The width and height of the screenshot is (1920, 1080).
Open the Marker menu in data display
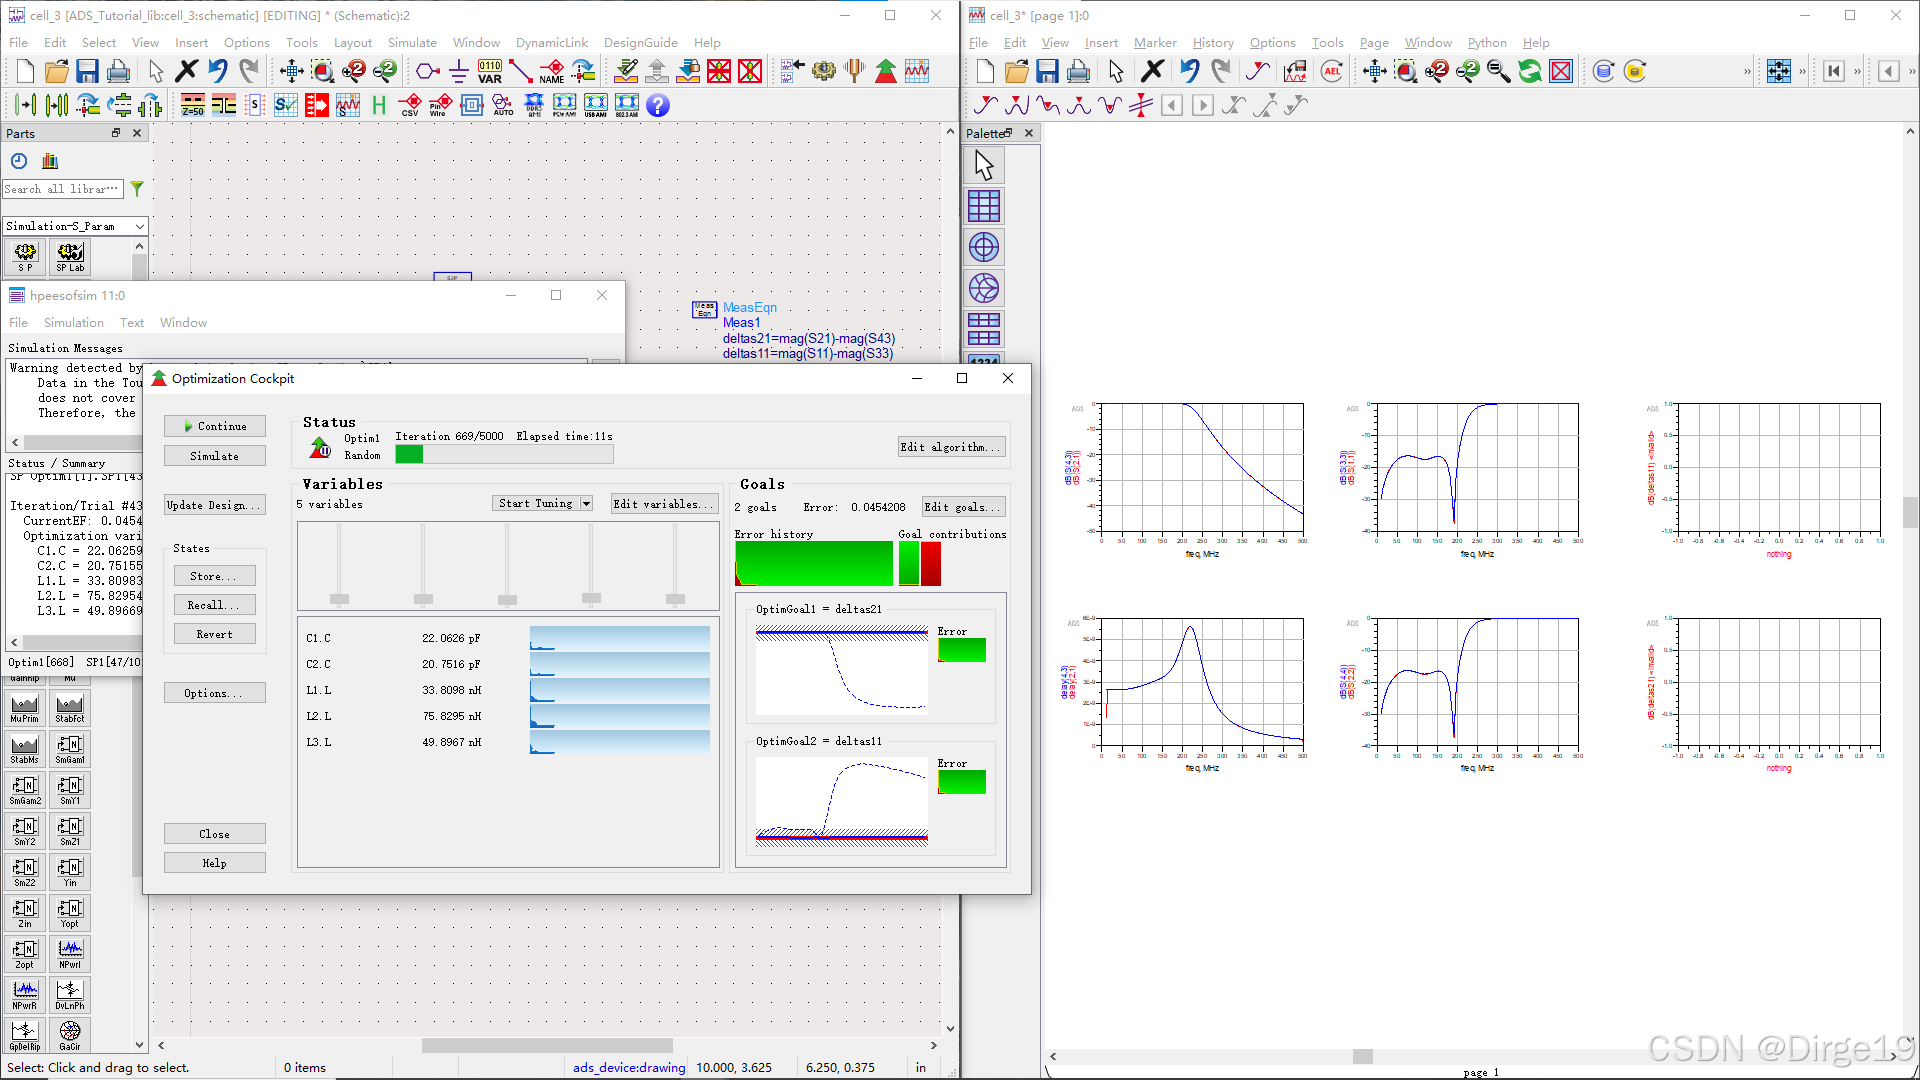(x=1155, y=43)
